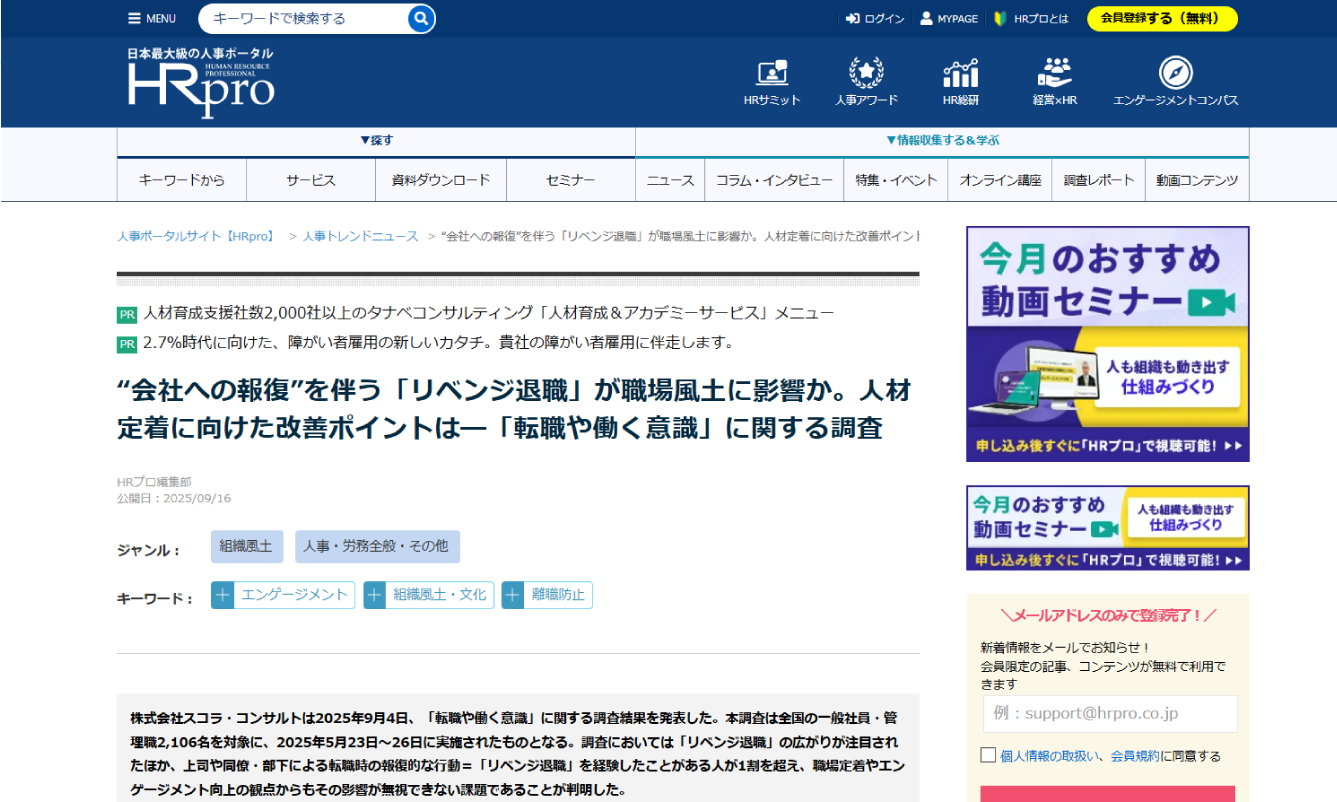Screen dimensions: 1337x802
Task: Select the 人事アワード laurel icon
Action: tap(866, 74)
